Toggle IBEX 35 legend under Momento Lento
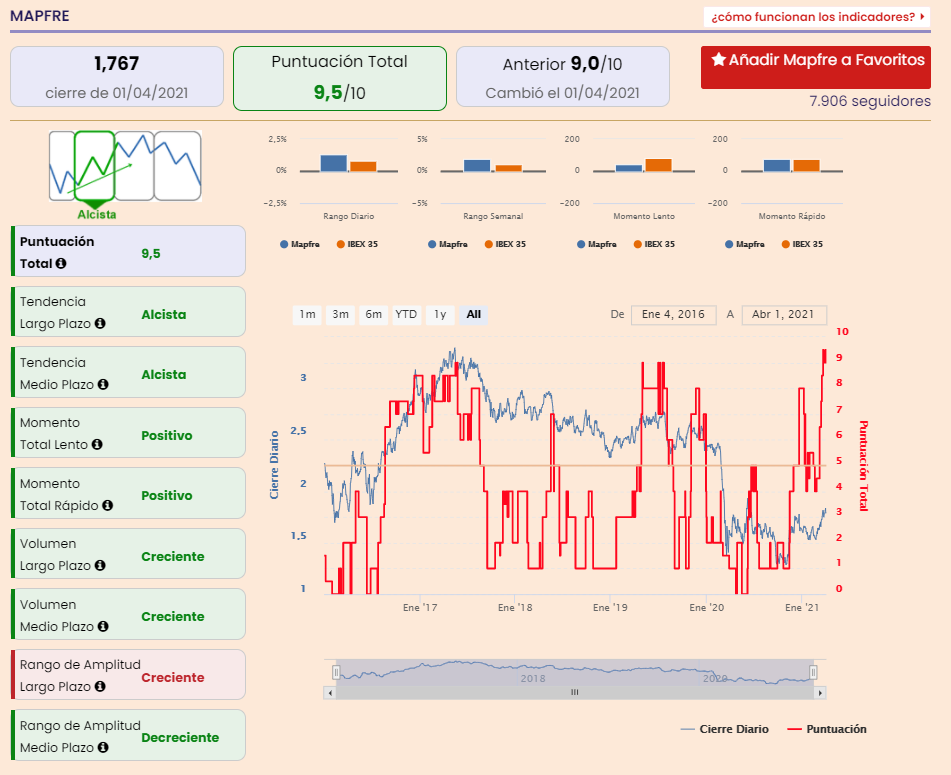 click(654, 244)
